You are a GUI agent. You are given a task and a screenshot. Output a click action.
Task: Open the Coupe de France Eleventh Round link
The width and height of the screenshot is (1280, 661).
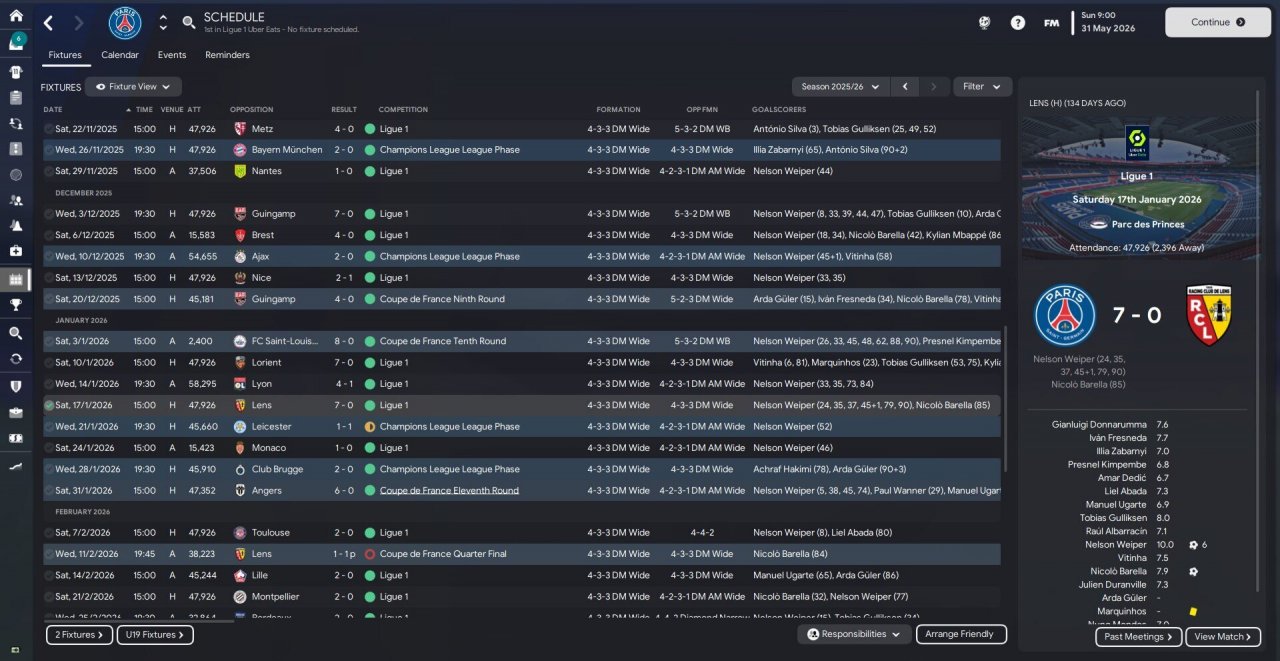[x=449, y=491]
